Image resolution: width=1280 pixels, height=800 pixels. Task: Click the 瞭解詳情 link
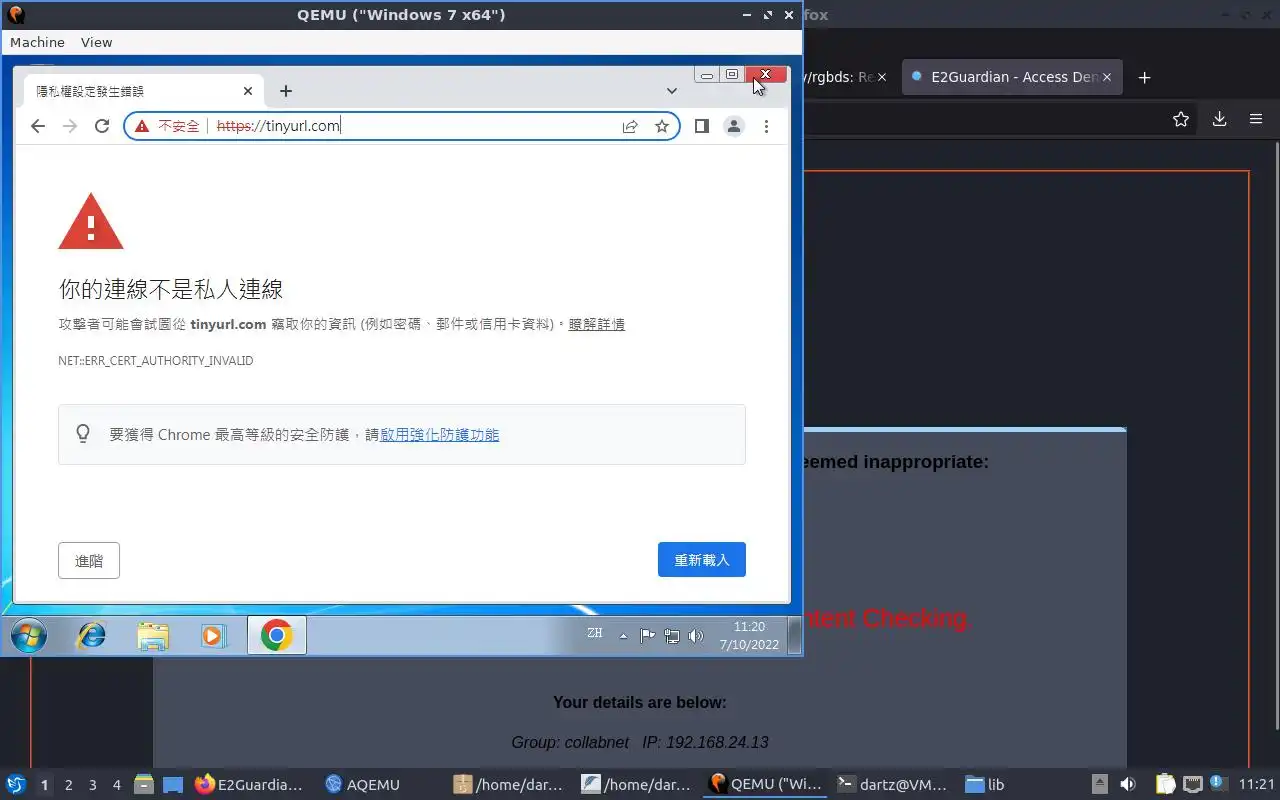pos(597,324)
